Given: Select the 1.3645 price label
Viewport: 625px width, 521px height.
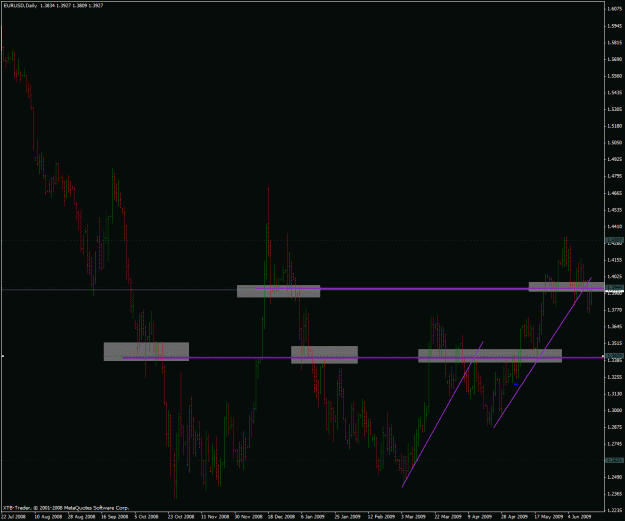Looking at the screenshot, I should pos(614,326).
